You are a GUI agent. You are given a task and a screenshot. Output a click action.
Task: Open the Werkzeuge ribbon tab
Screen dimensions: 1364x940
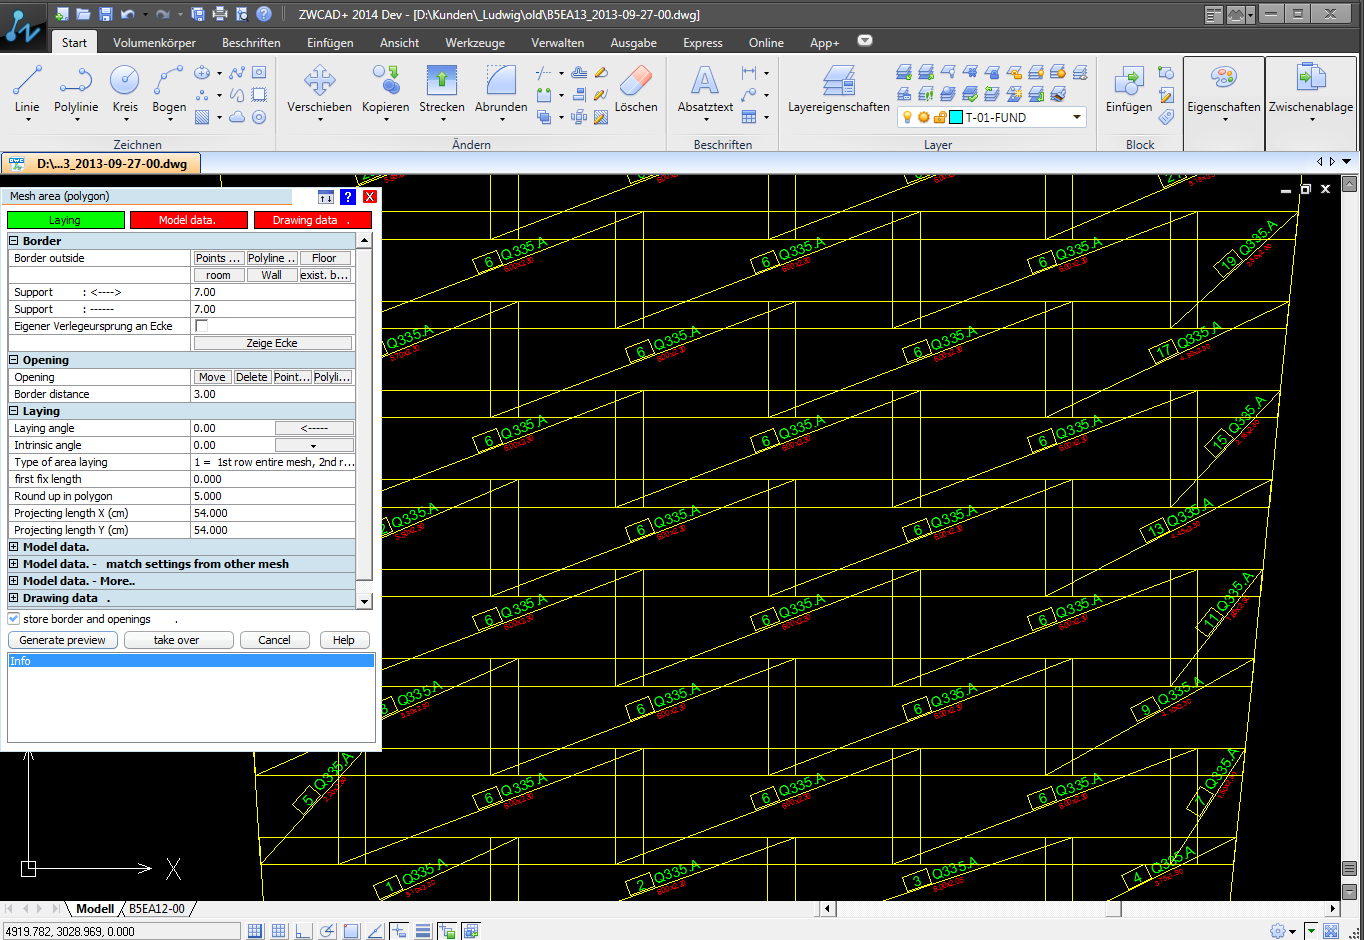[475, 43]
